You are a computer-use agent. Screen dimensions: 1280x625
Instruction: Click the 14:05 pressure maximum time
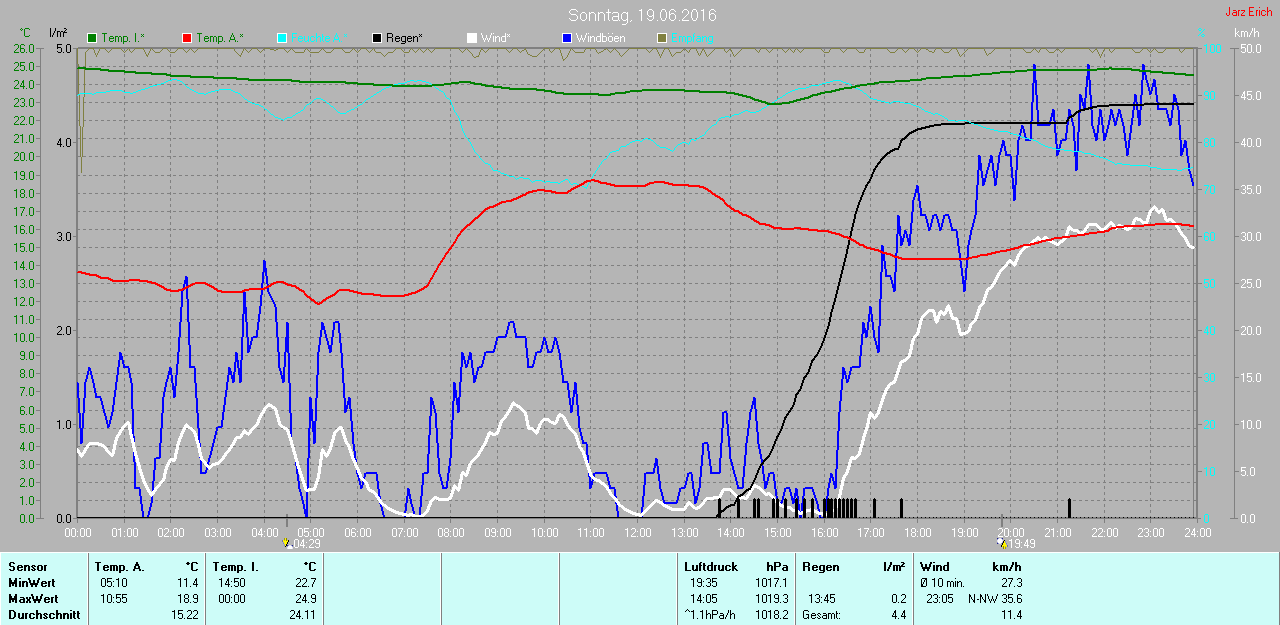pos(704,599)
